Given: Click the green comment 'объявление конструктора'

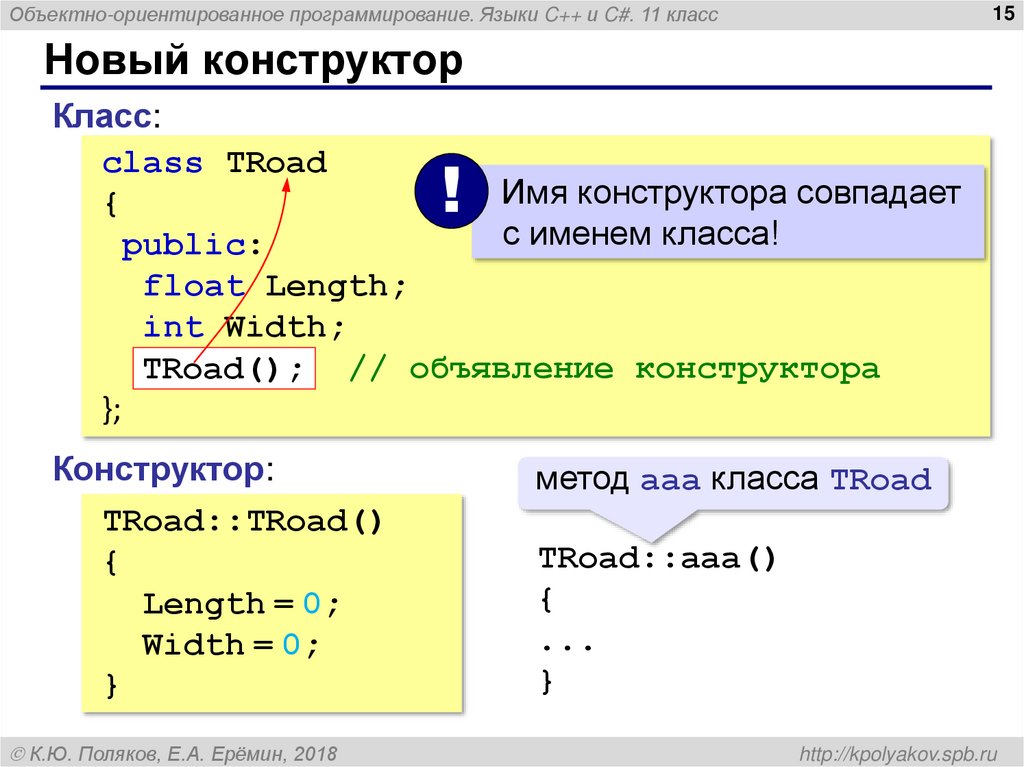Looking at the screenshot, I should click(644, 369).
